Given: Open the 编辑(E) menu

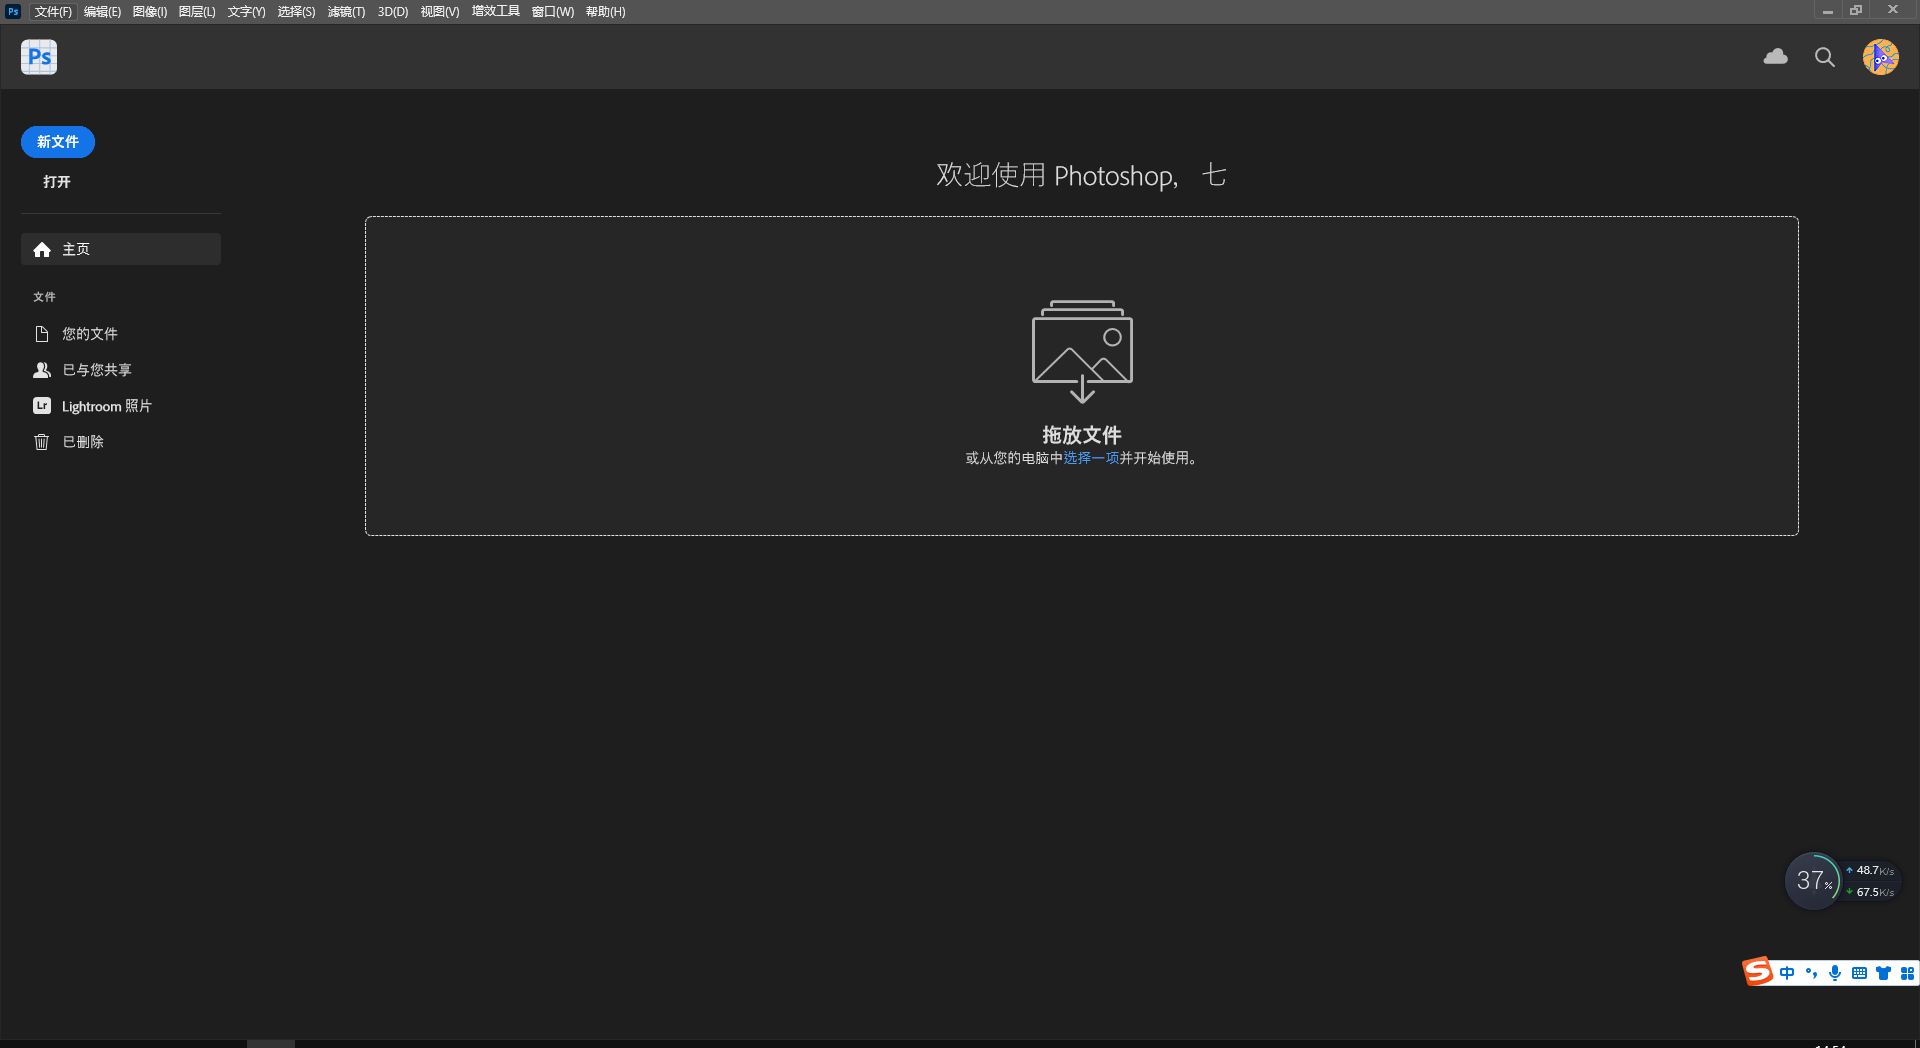Looking at the screenshot, I should point(102,12).
